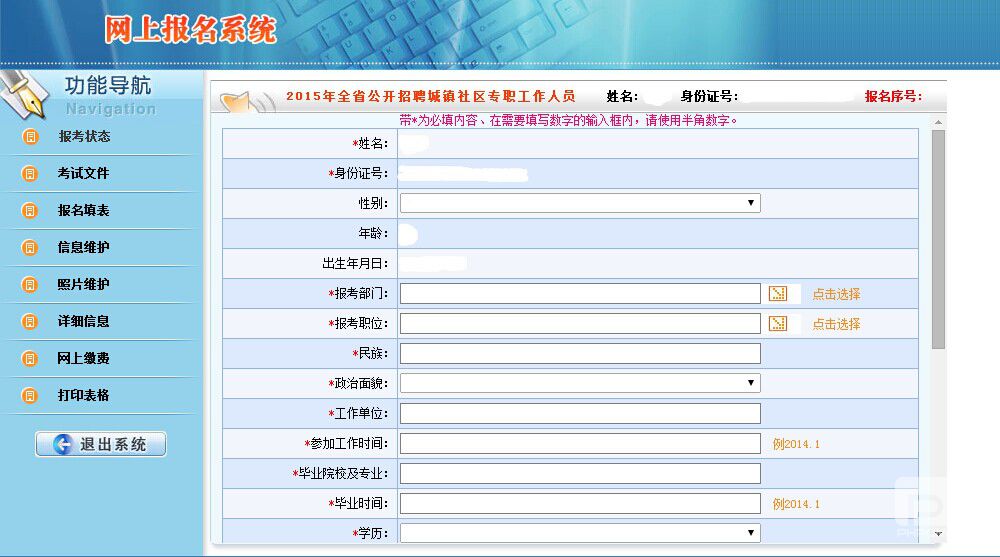Click the icon beside 照片维护

30,285
